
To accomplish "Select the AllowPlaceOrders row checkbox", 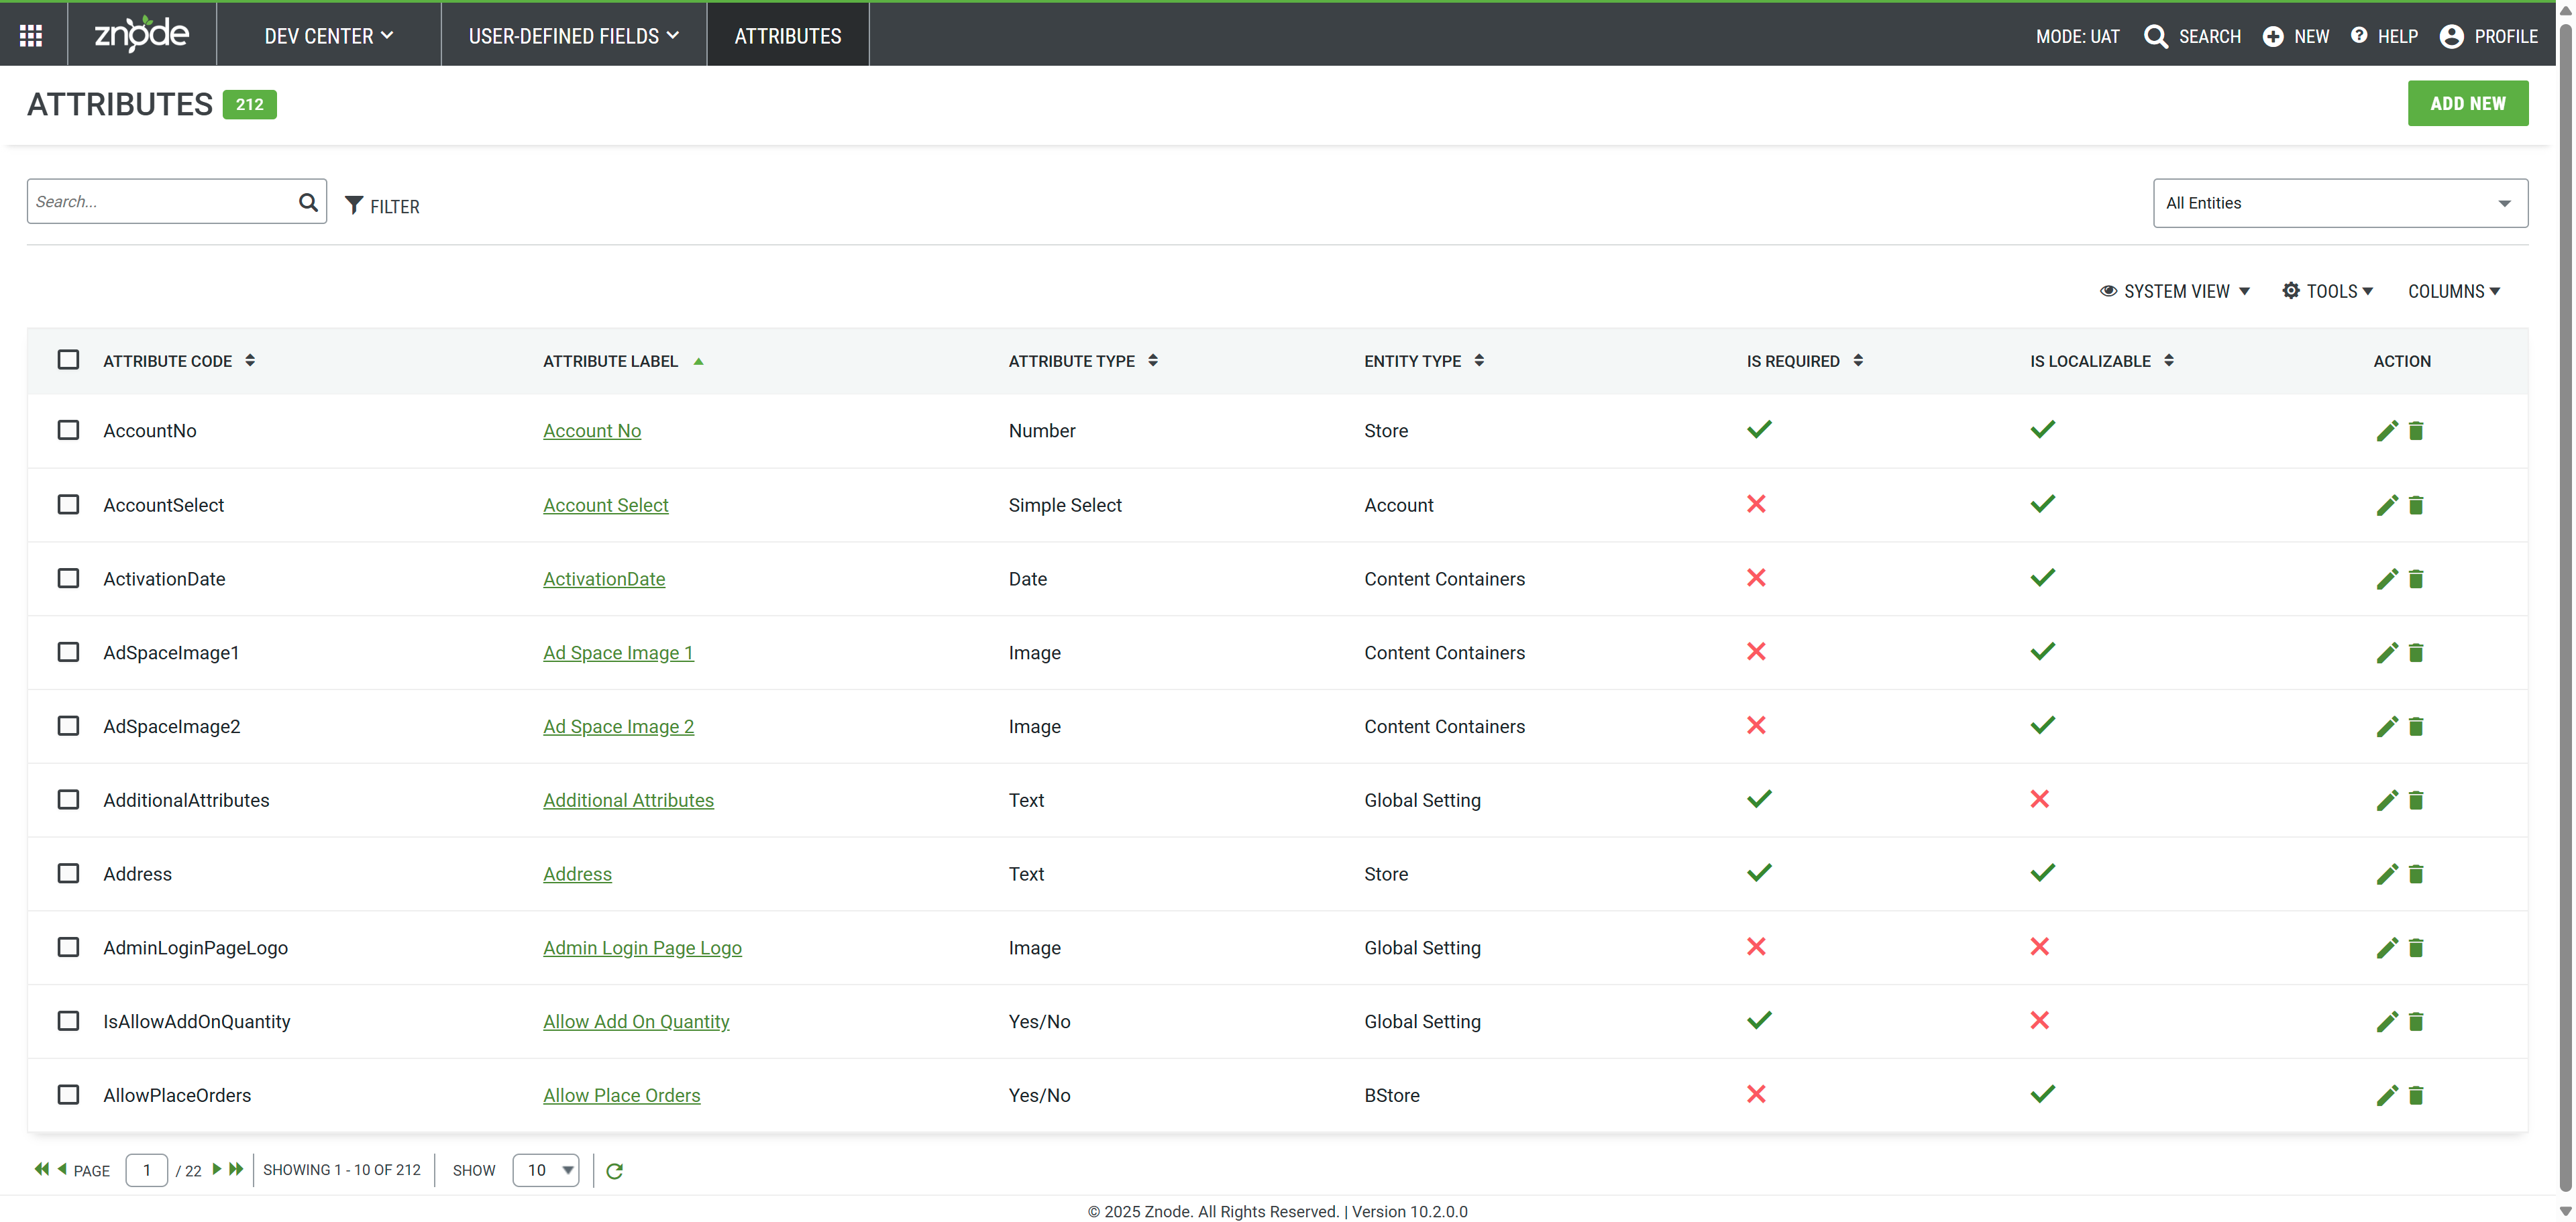I will [68, 1094].
